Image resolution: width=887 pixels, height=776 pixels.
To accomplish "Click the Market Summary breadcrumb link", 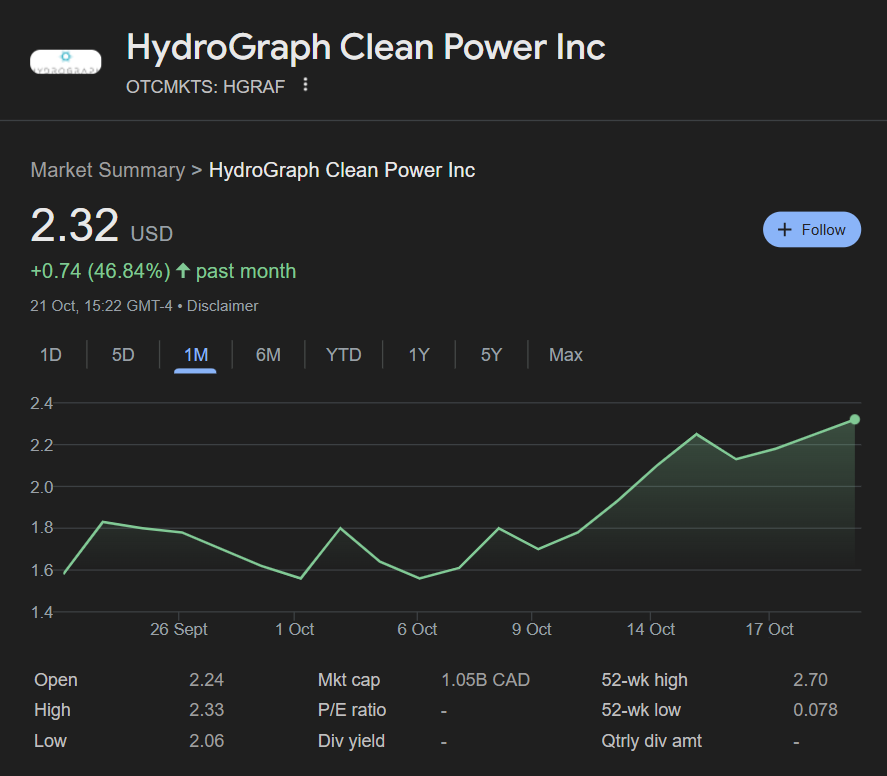I will coord(107,170).
